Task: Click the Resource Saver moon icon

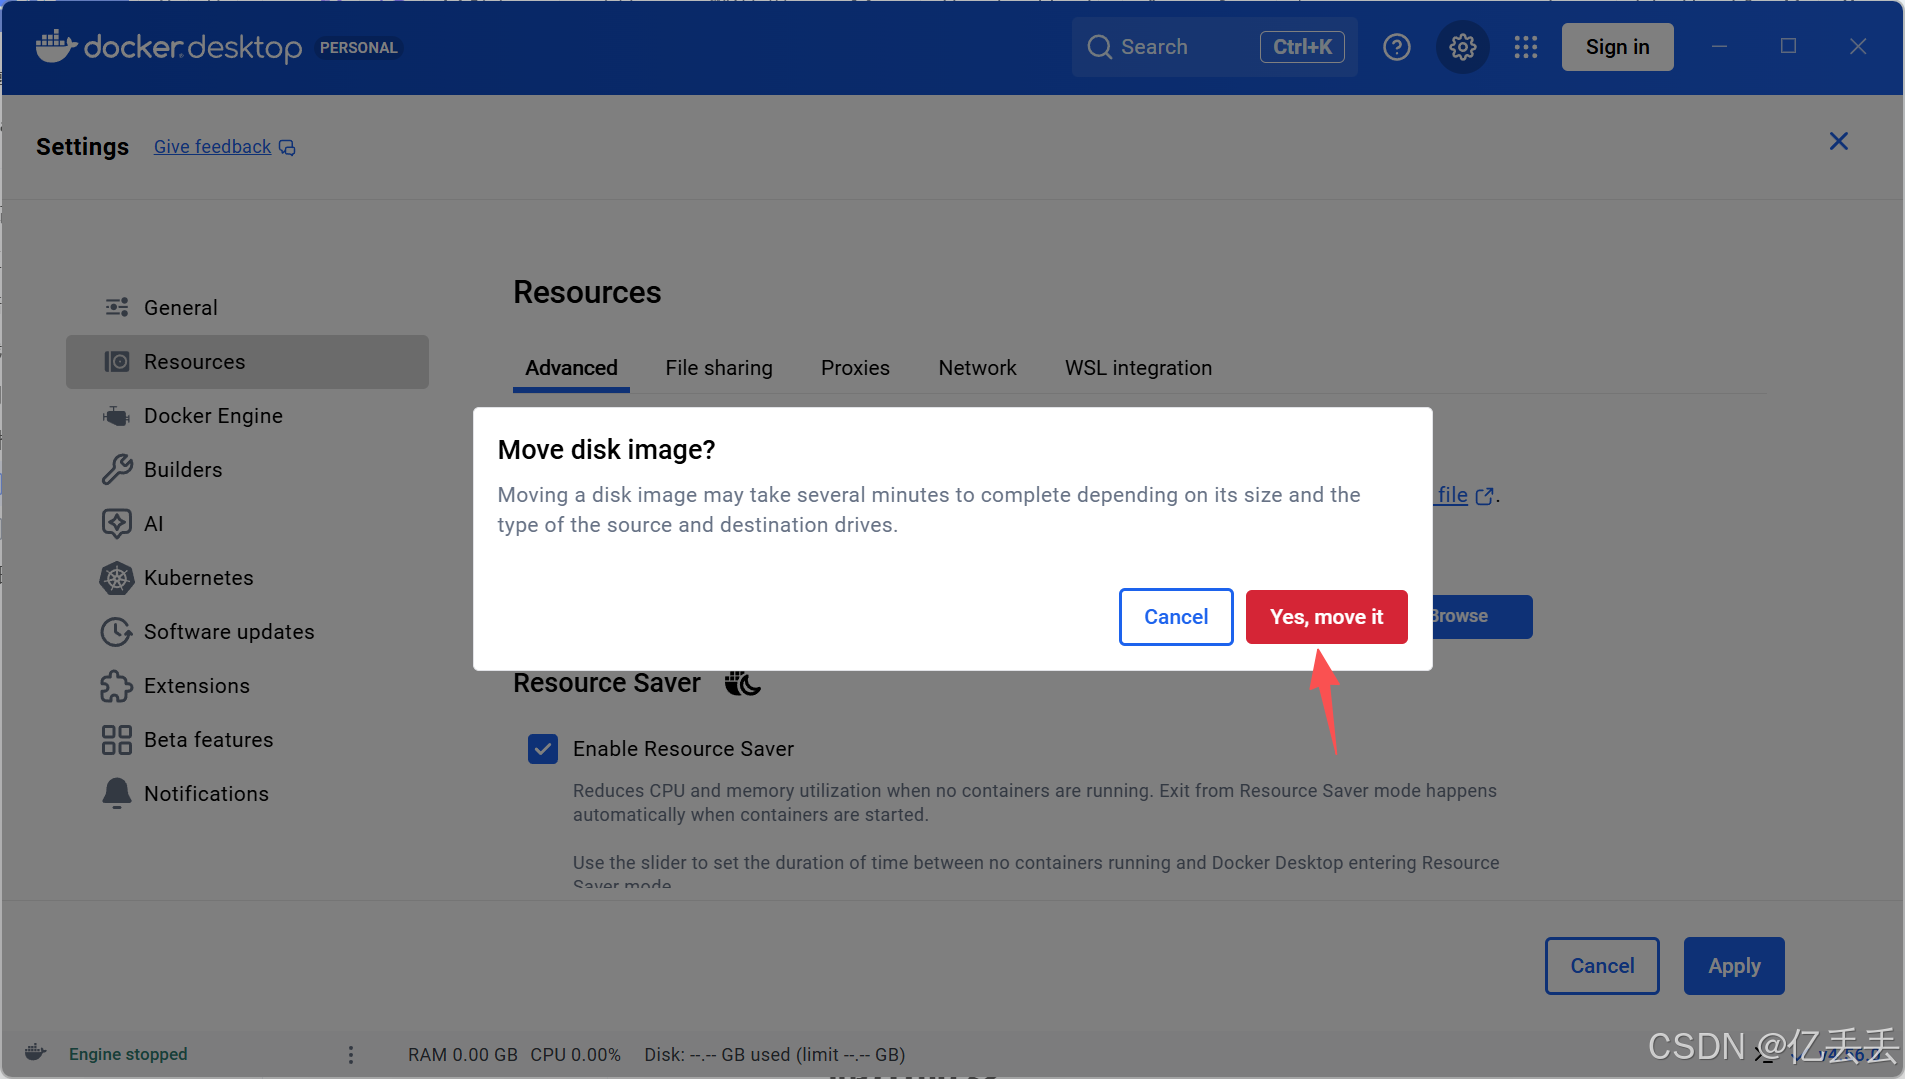Action: (x=742, y=683)
